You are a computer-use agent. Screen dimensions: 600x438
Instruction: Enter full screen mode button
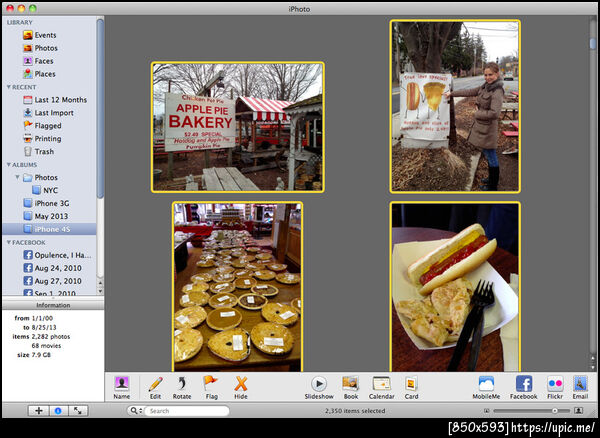point(78,411)
